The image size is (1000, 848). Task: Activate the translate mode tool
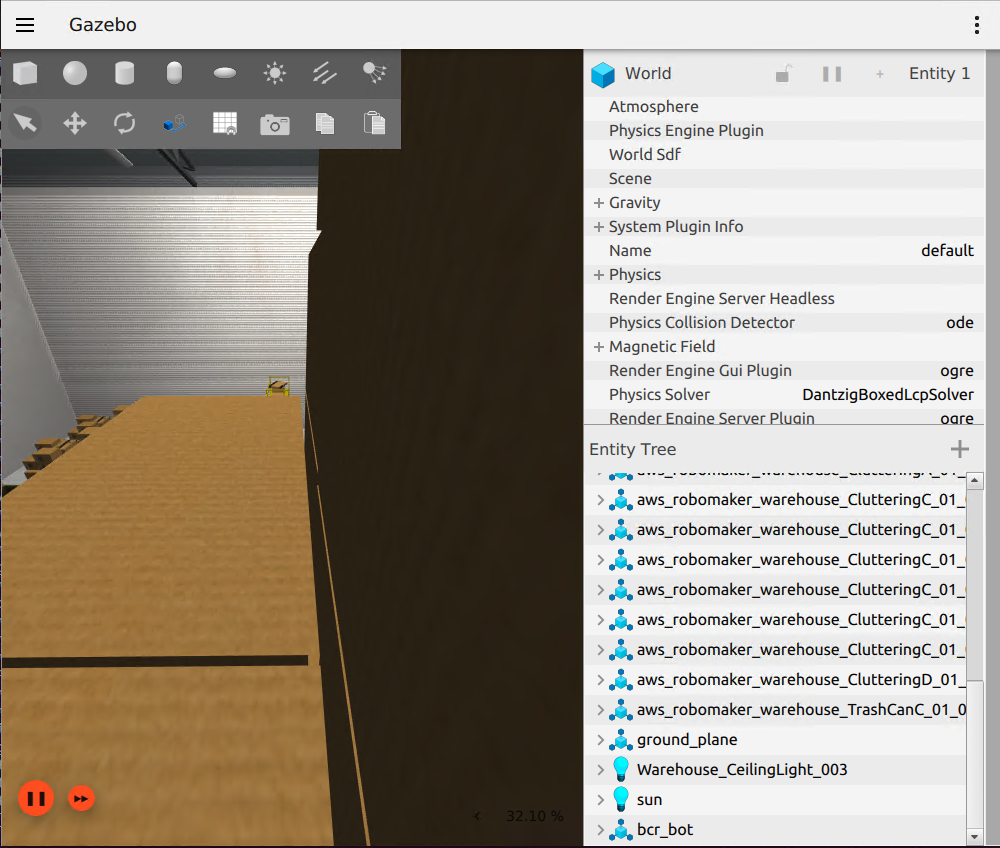pyautogui.click(x=75, y=123)
